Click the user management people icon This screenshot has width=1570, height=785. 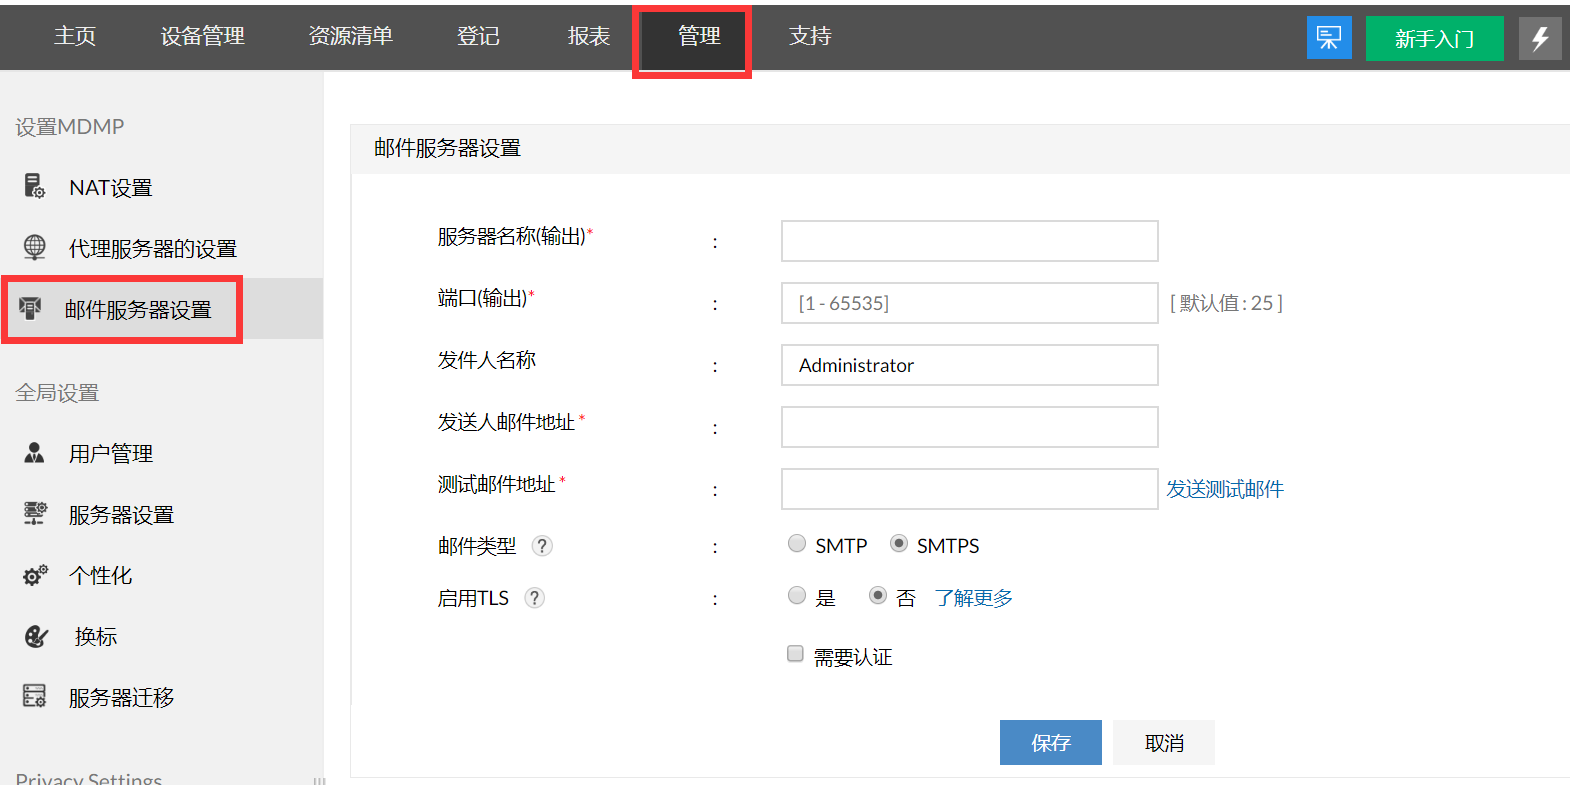35,453
